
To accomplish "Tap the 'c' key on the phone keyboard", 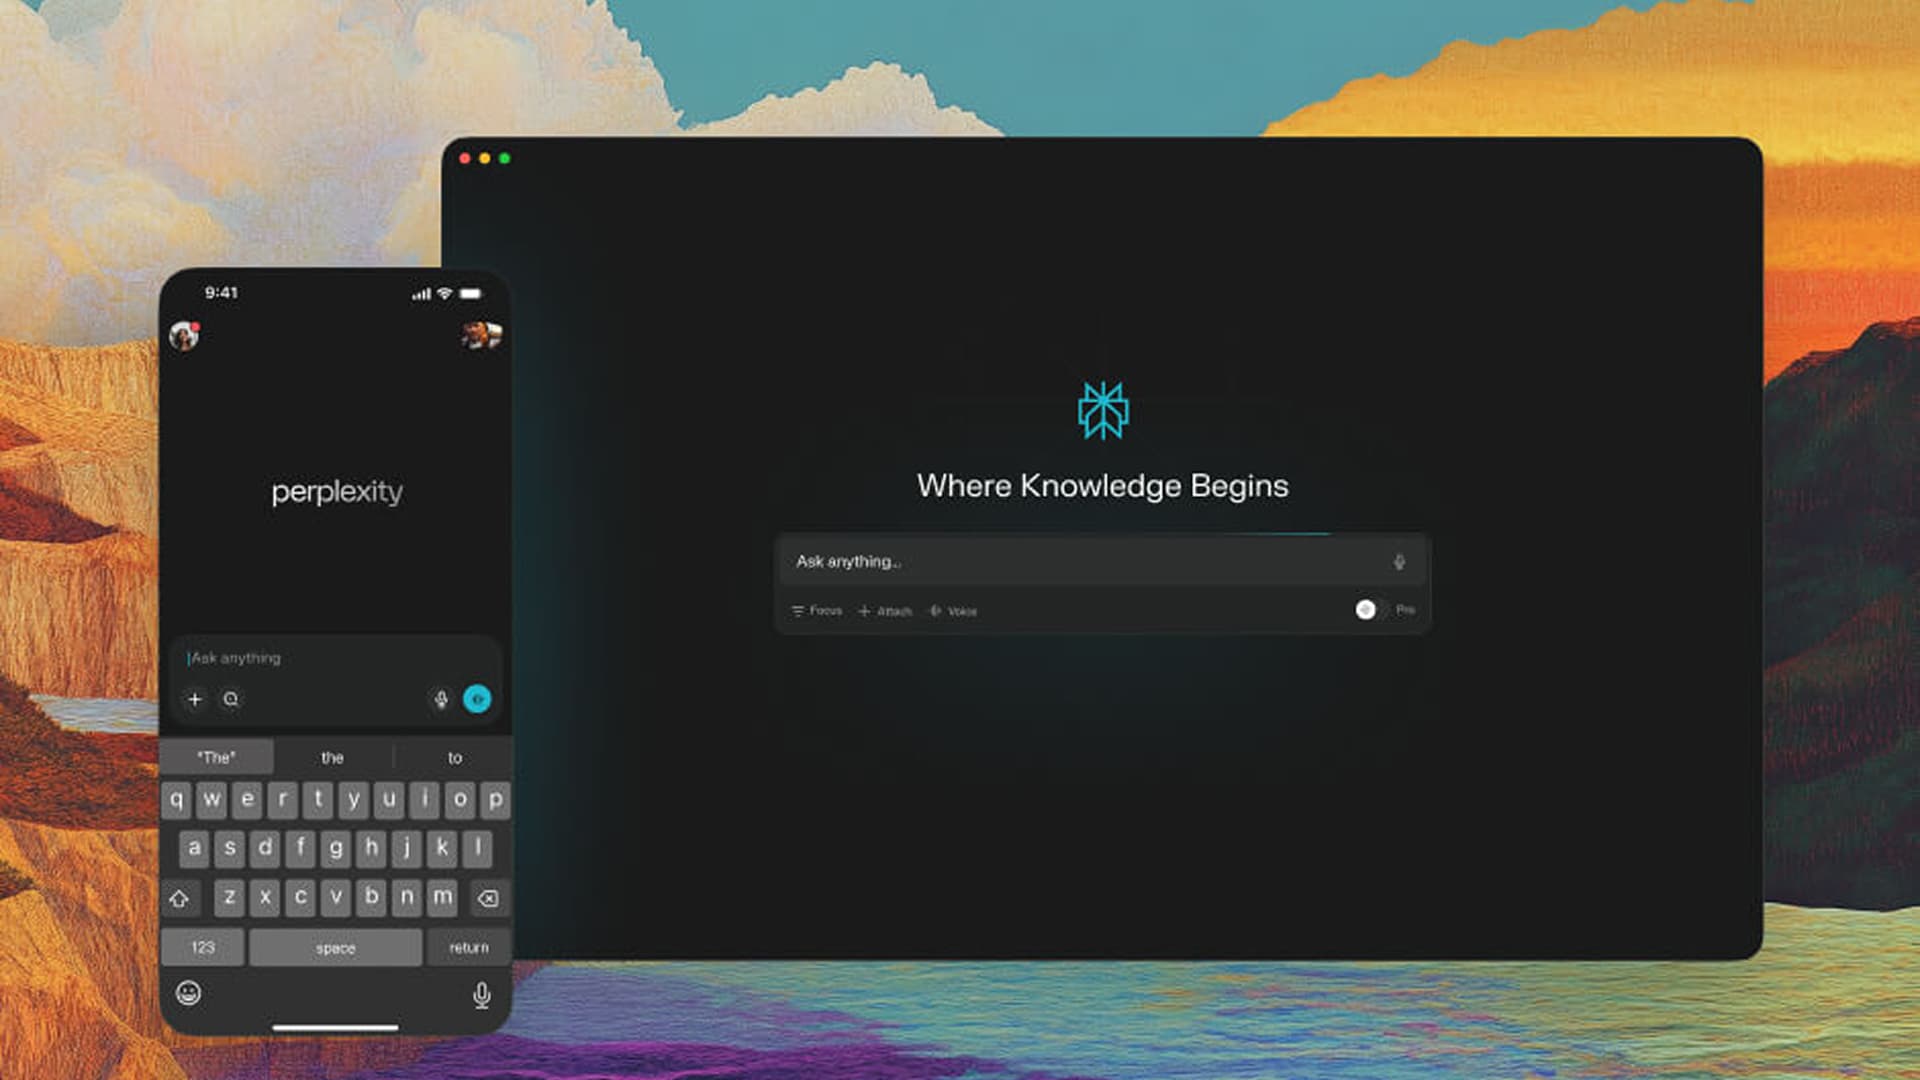I will click(x=300, y=898).
